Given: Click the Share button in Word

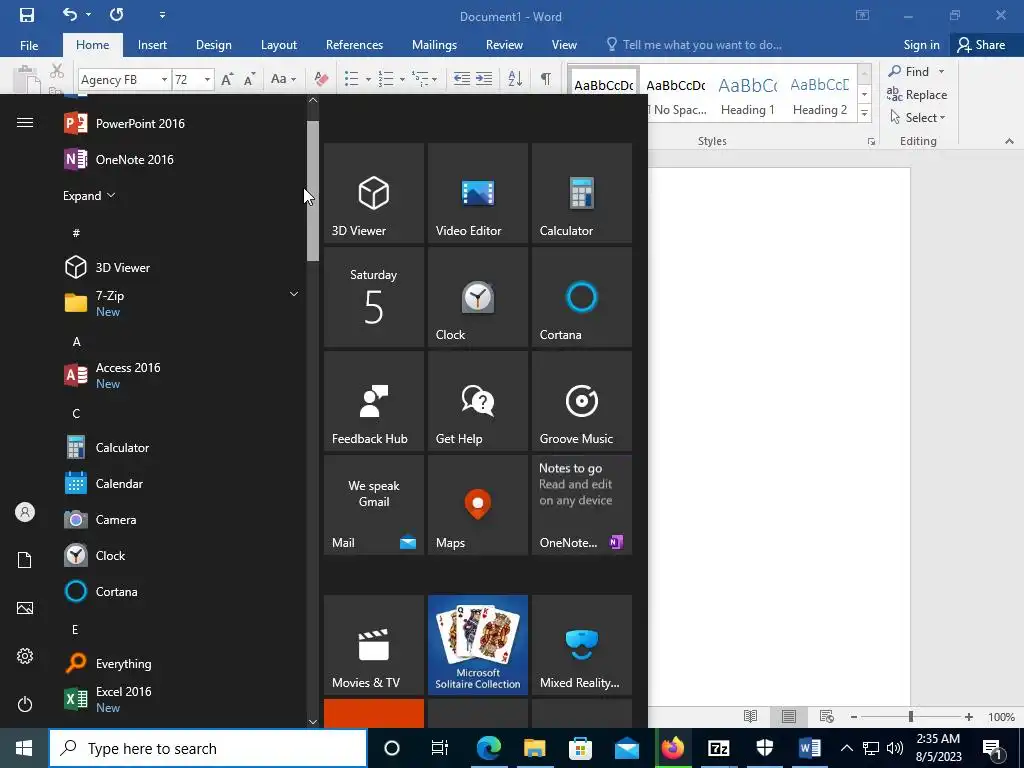Looking at the screenshot, I should pos(981,45).
